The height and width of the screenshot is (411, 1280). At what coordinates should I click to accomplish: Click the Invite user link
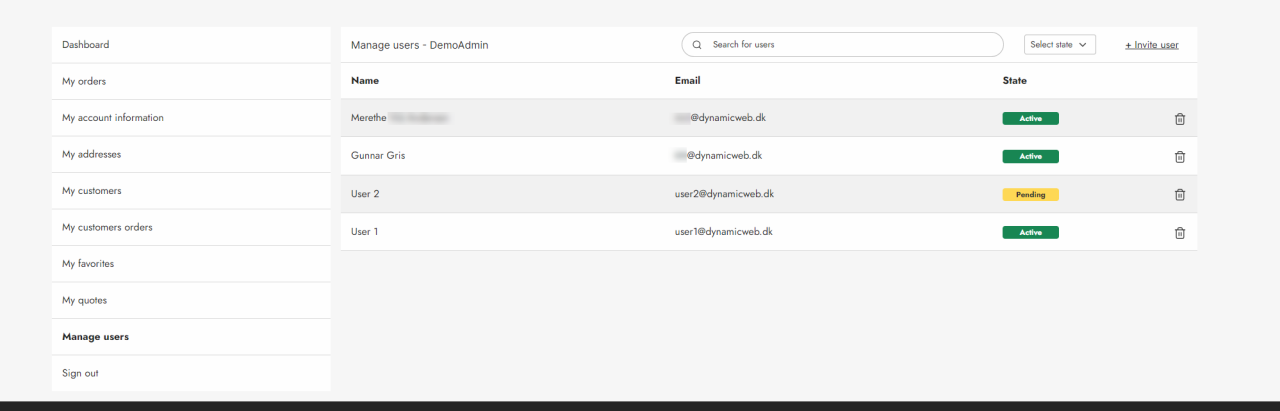tap(1151, 45)
